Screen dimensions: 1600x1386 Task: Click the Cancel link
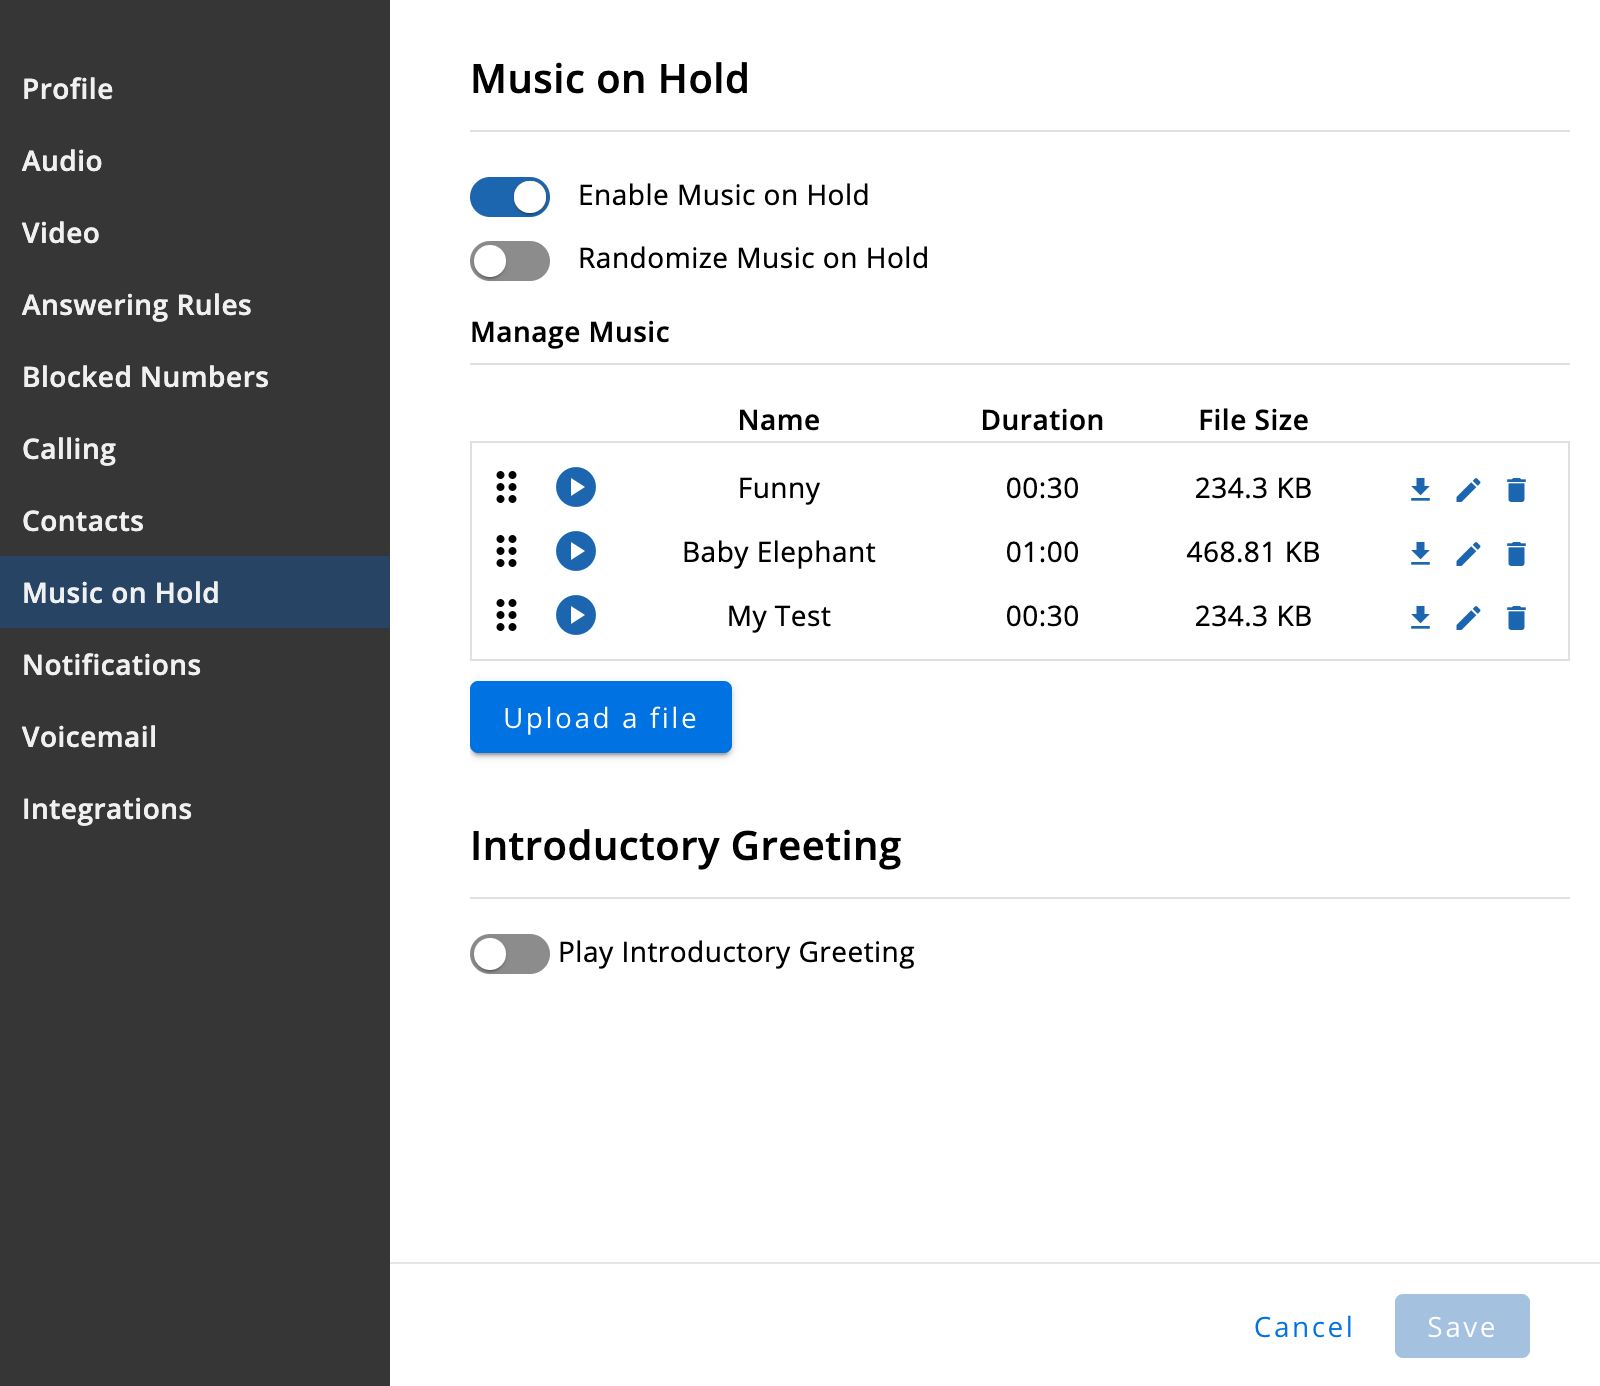[x=1303, y=1327]
